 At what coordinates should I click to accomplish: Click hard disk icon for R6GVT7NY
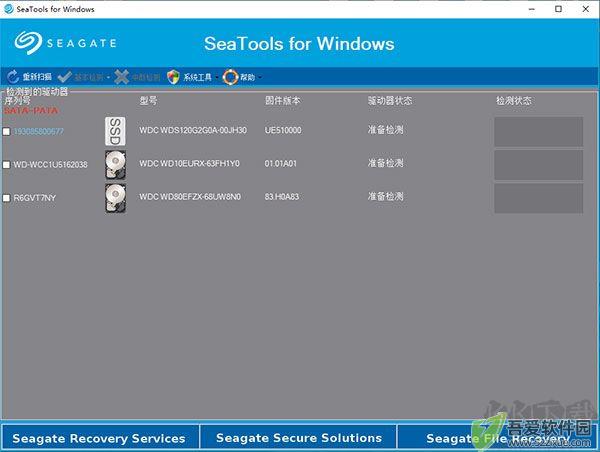(115, 198)
